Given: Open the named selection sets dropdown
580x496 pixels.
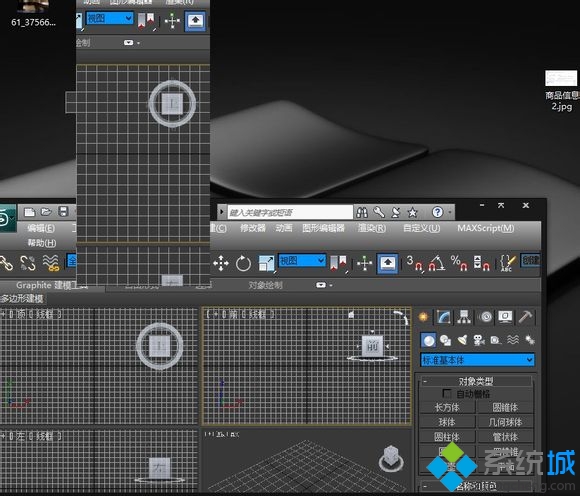Looking at the screenshot, I should coord(530,261).
